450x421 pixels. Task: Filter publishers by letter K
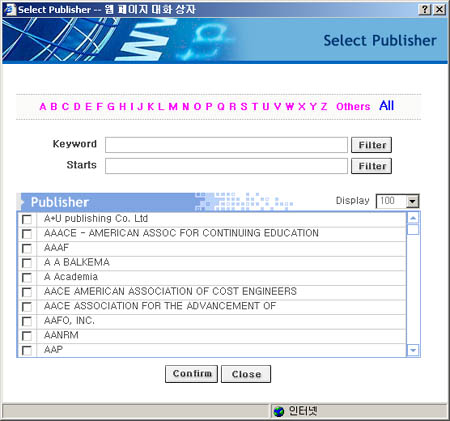tap(151, 107)
